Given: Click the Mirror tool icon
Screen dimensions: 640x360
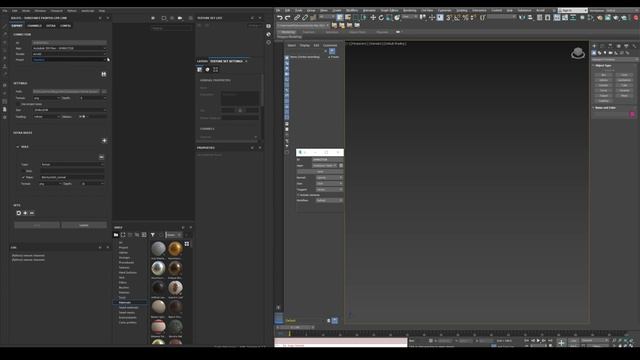Looking at the screenshot, I should coord(522,18).
